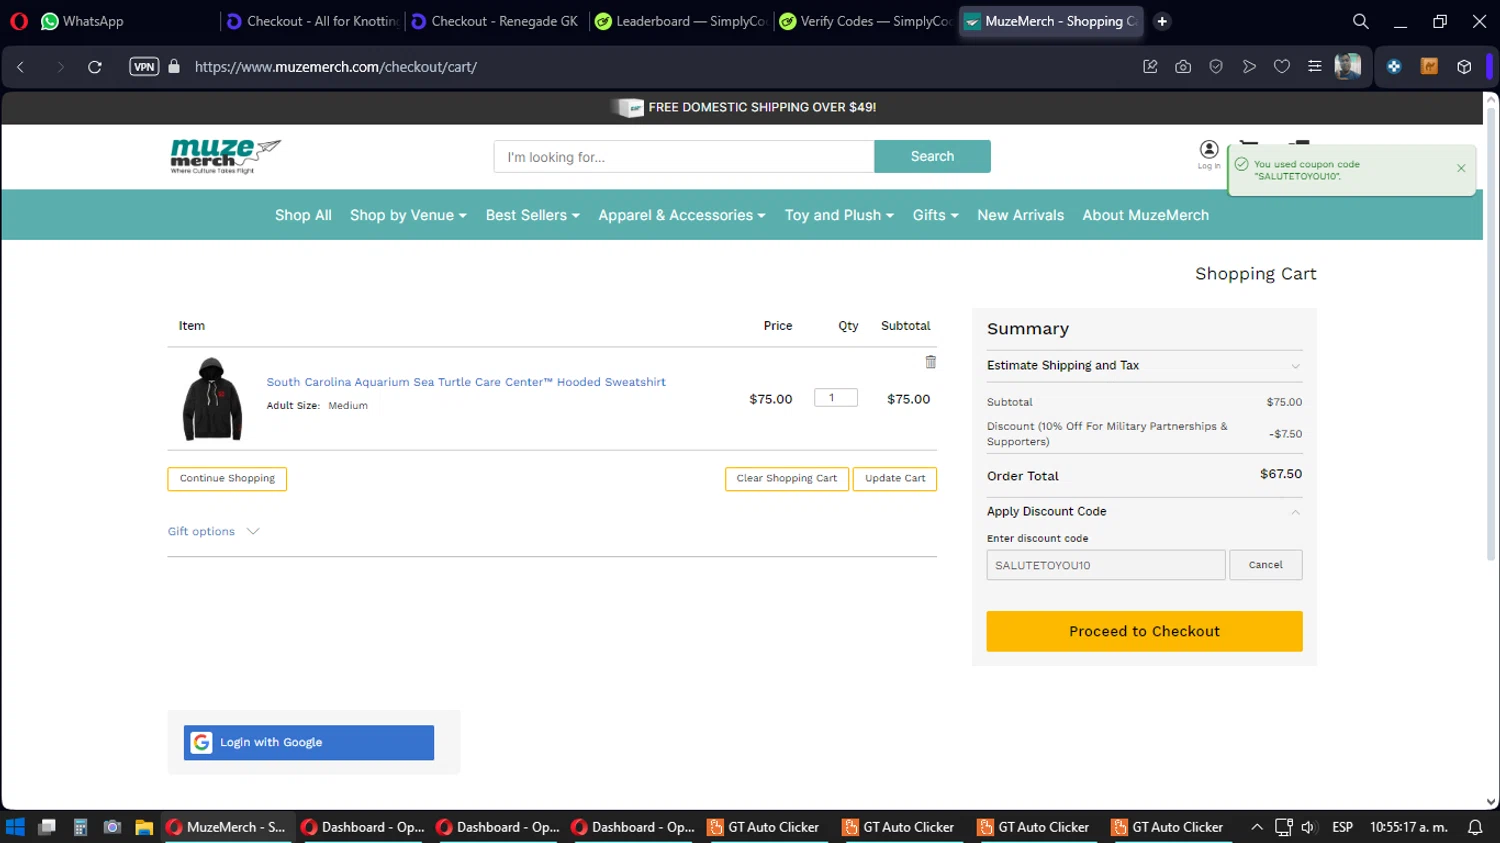Open New Arrivals page
Image resolution: width=1500 pixels, height=843 pixels.
1020,215
